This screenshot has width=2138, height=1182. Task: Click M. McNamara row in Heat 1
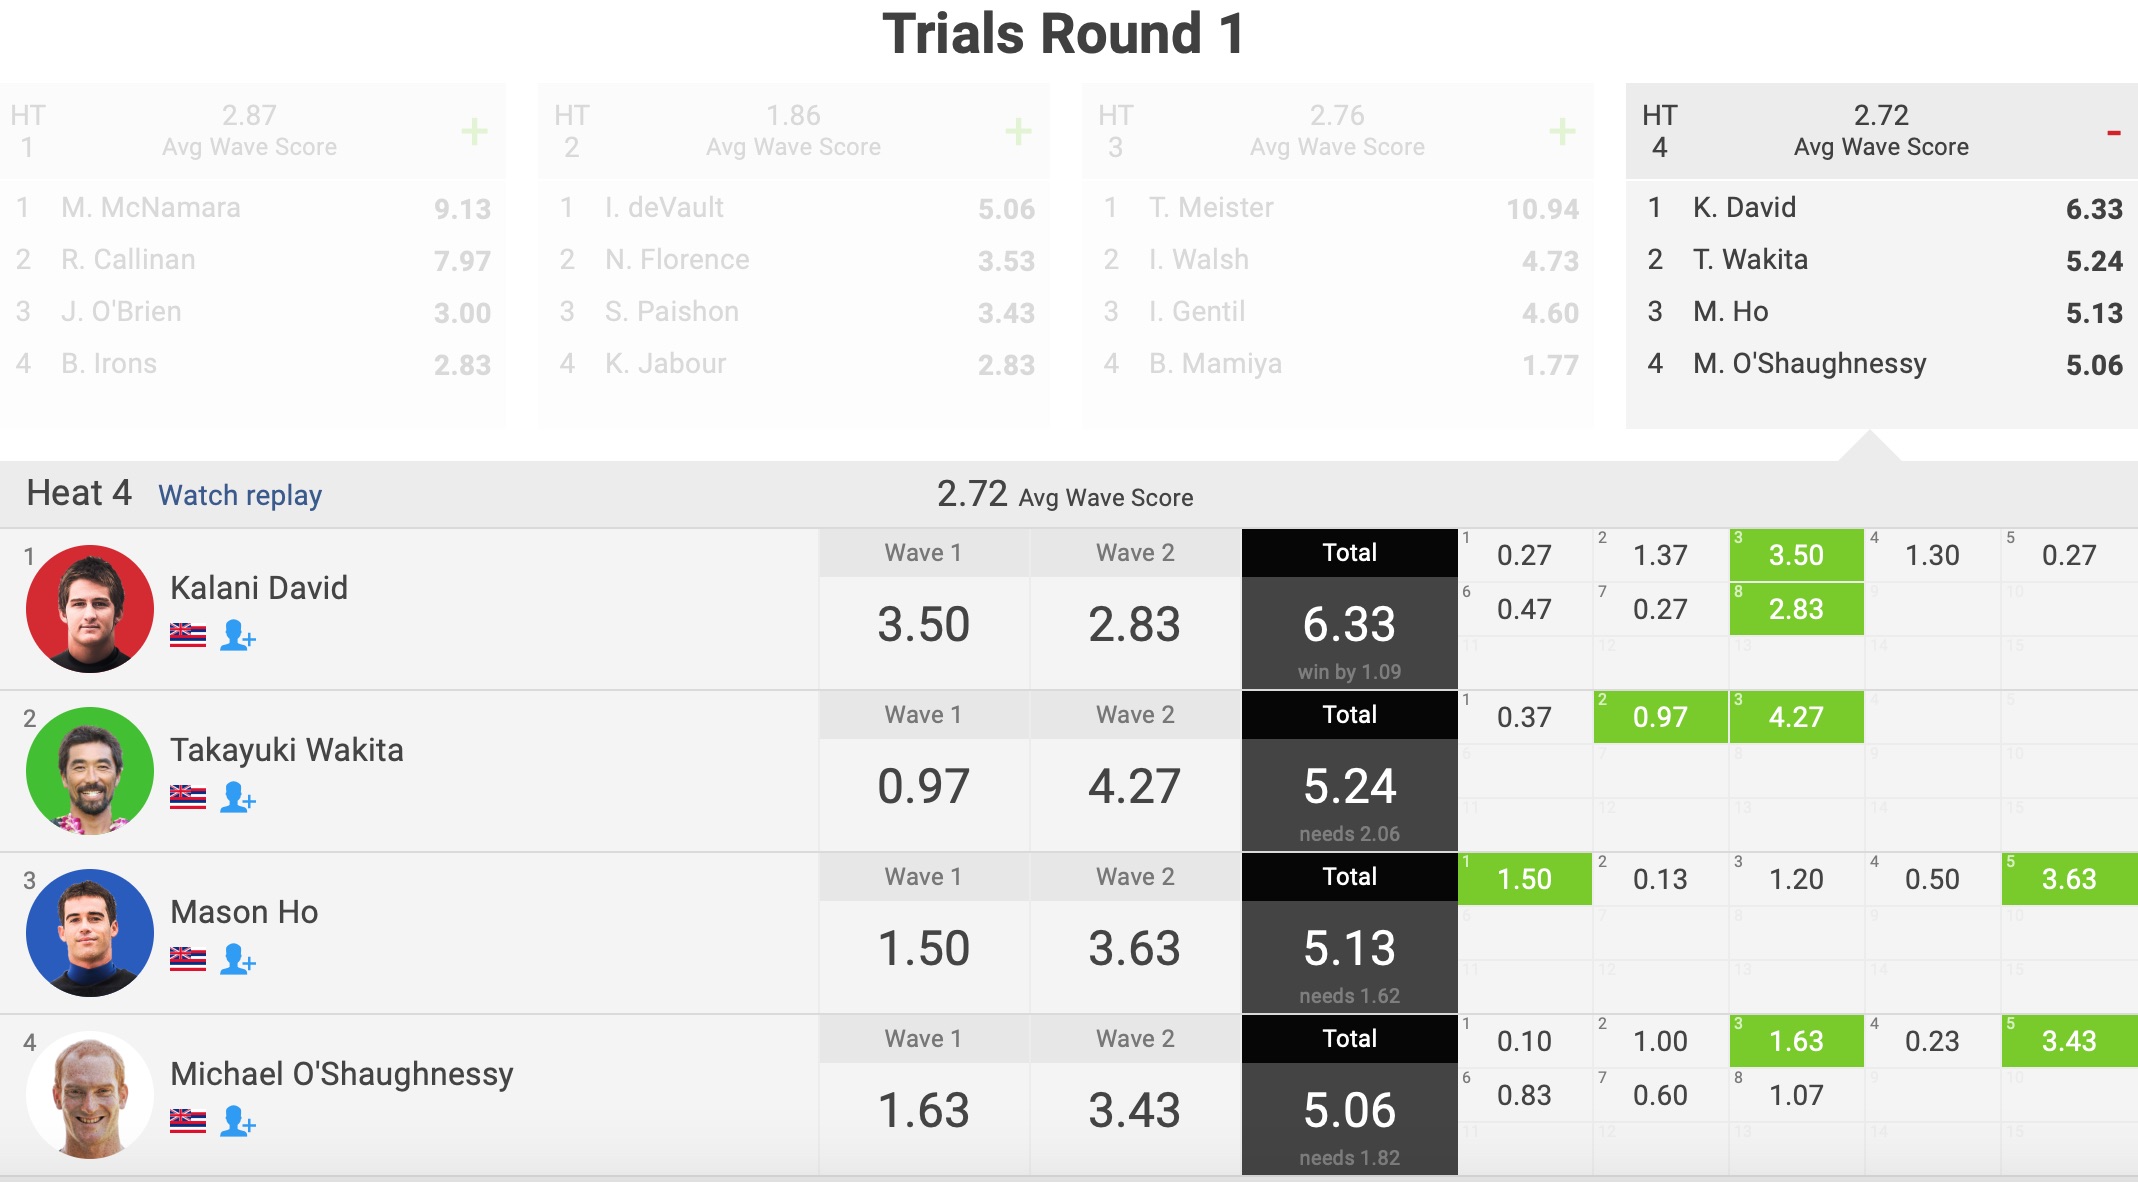tap(252, 208)
